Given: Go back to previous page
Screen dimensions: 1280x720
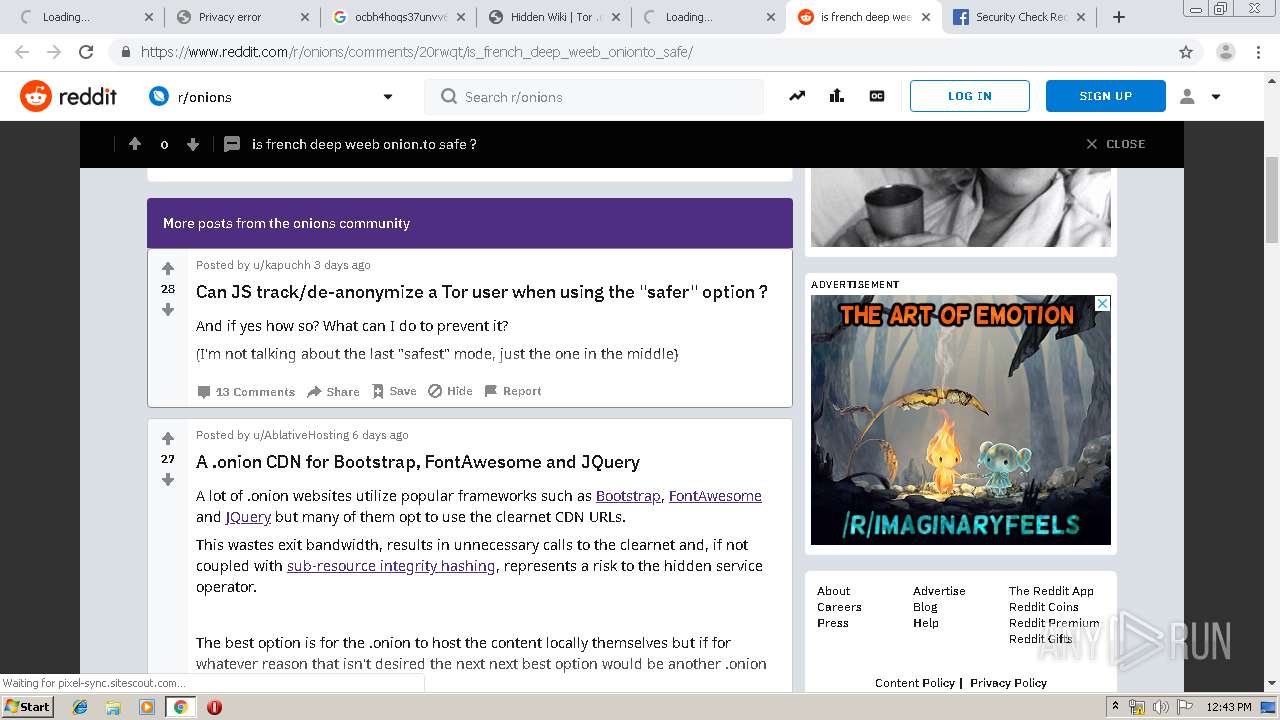Looking at the screenshot, I should 22,52.
